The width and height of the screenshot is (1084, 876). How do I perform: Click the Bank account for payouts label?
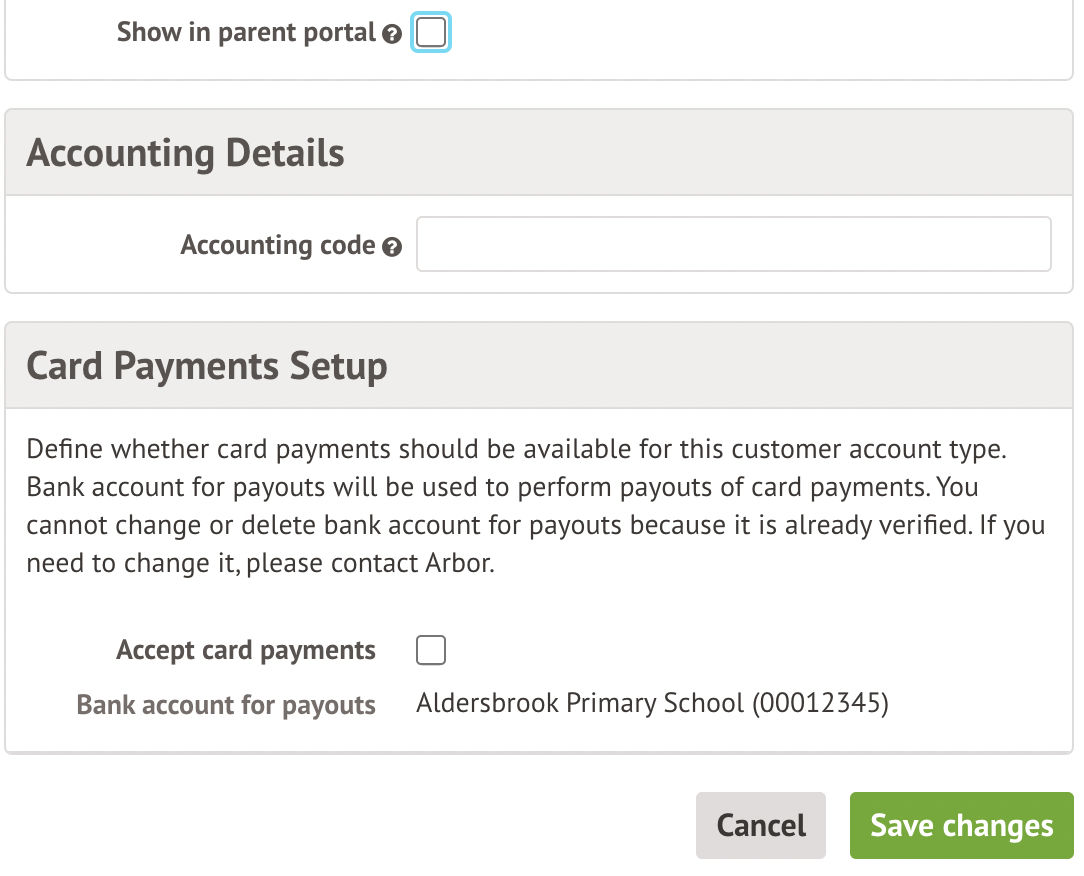tap(226, 705)
